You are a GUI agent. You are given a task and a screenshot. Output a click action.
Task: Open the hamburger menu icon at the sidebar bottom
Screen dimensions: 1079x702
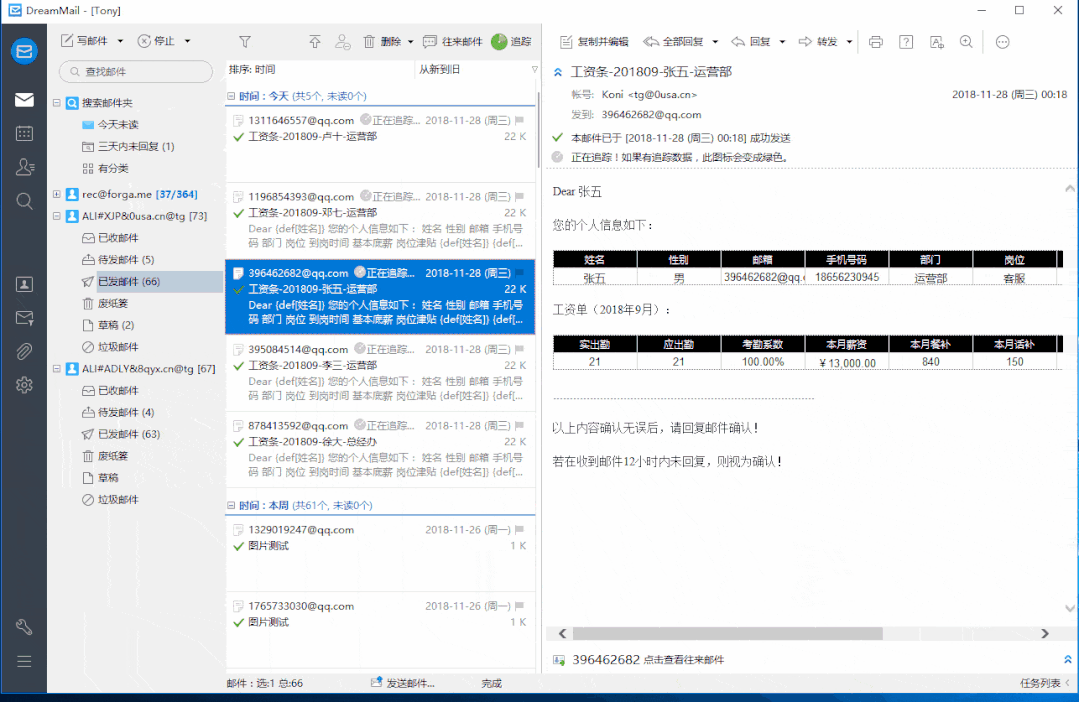[24, 661]
